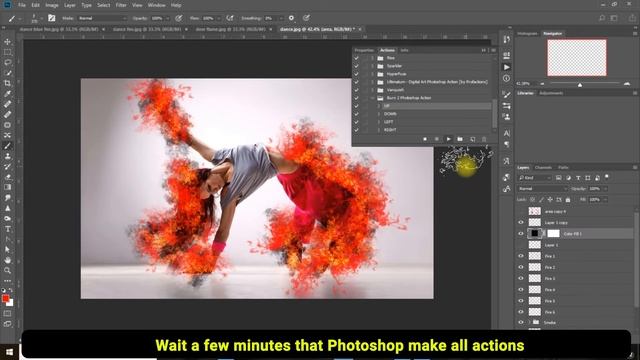Image resolution: width=640 pixels, height=360 pixels.
Task: Select the Rectangular Marquee tool
Action: point(7,52)
